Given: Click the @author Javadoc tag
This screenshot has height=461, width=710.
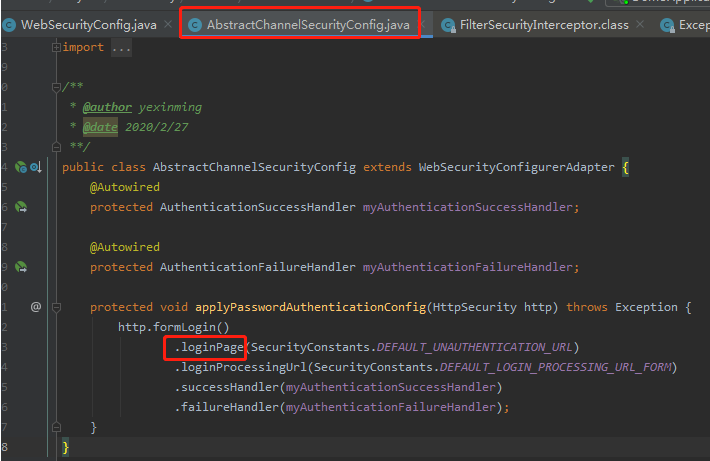Looking at the screenshot, I should tap(107, 107).
